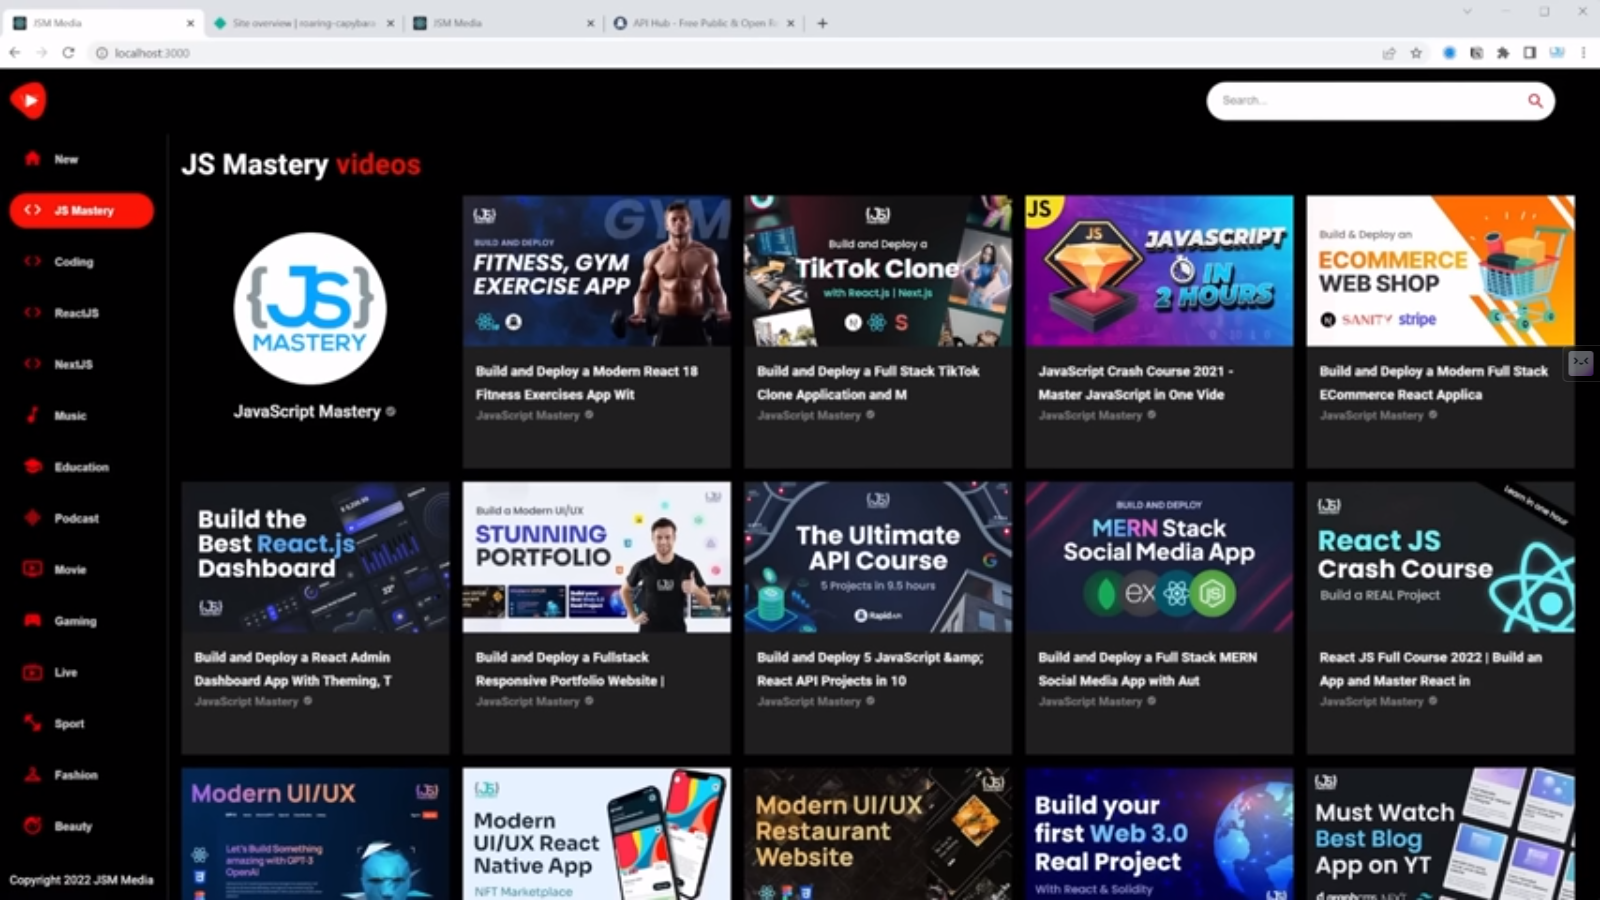Switch to the API Hub browser tab
The image size is (1600, 900).
pyautogui.click(x=704, y=23)
